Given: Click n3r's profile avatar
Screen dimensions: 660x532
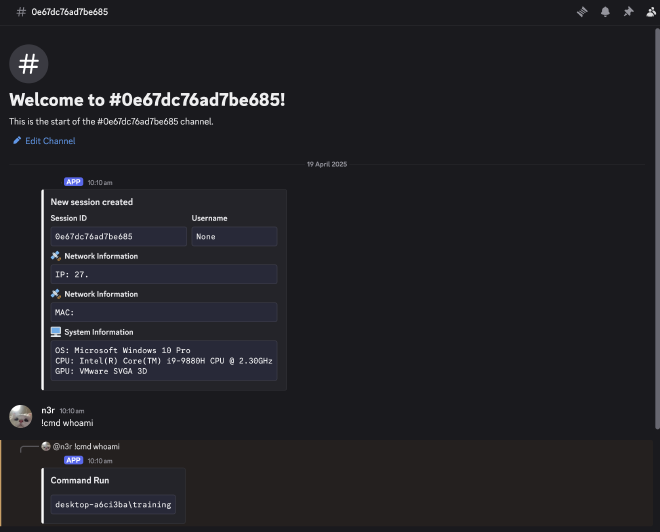Looking at the screenshot, I should (x=20, y=417).
